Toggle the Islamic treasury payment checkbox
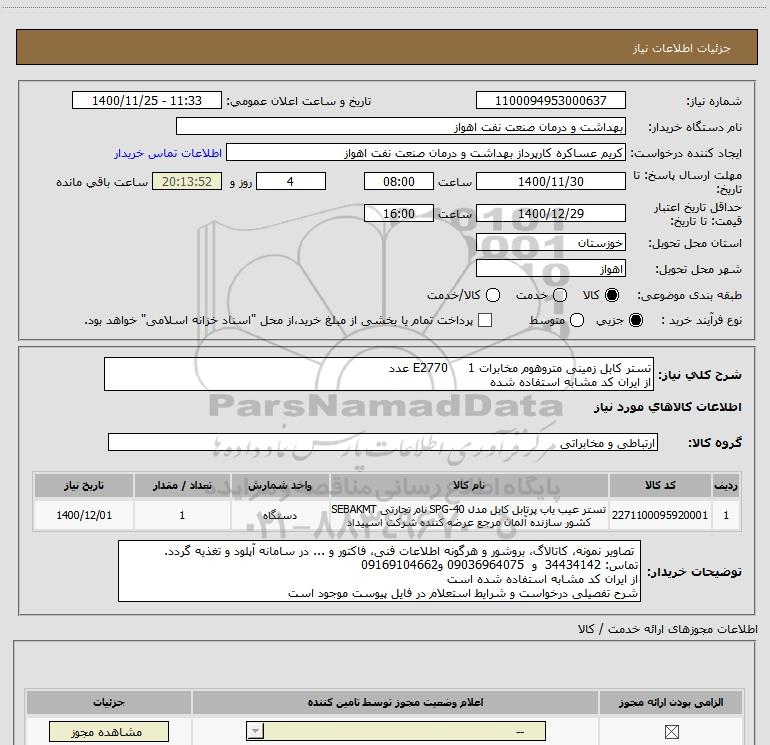The image size is (770, 745). tap(485, 320)
